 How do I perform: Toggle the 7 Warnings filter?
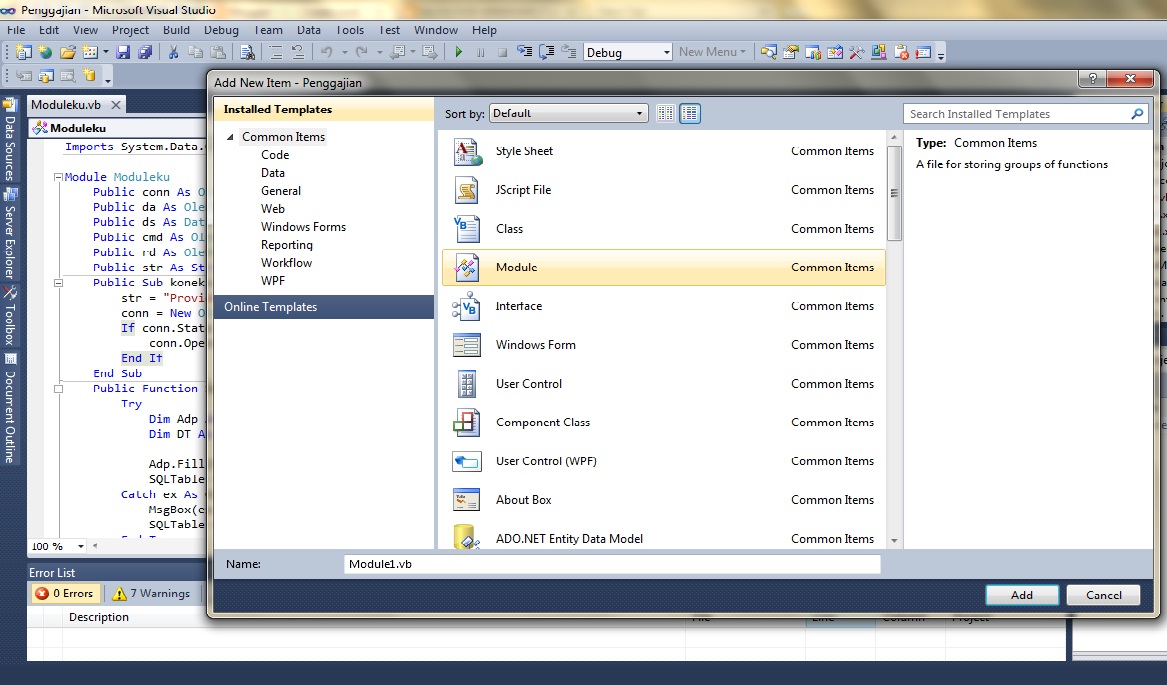tap(151, 593)
